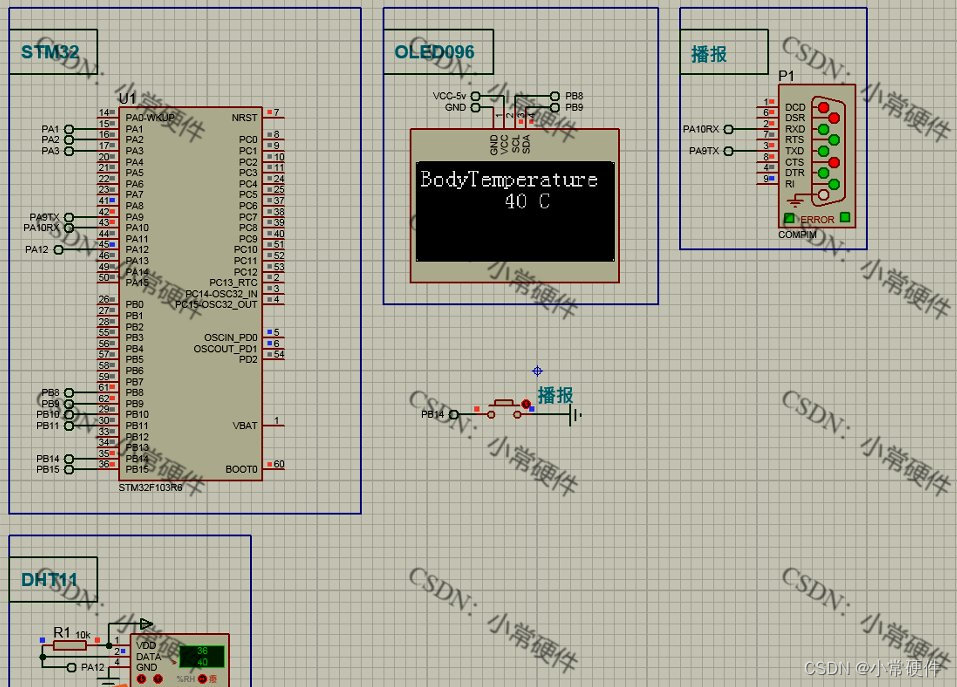Click the R1 reference label
The height and width of the screenshot is (687, 957).
62,632
